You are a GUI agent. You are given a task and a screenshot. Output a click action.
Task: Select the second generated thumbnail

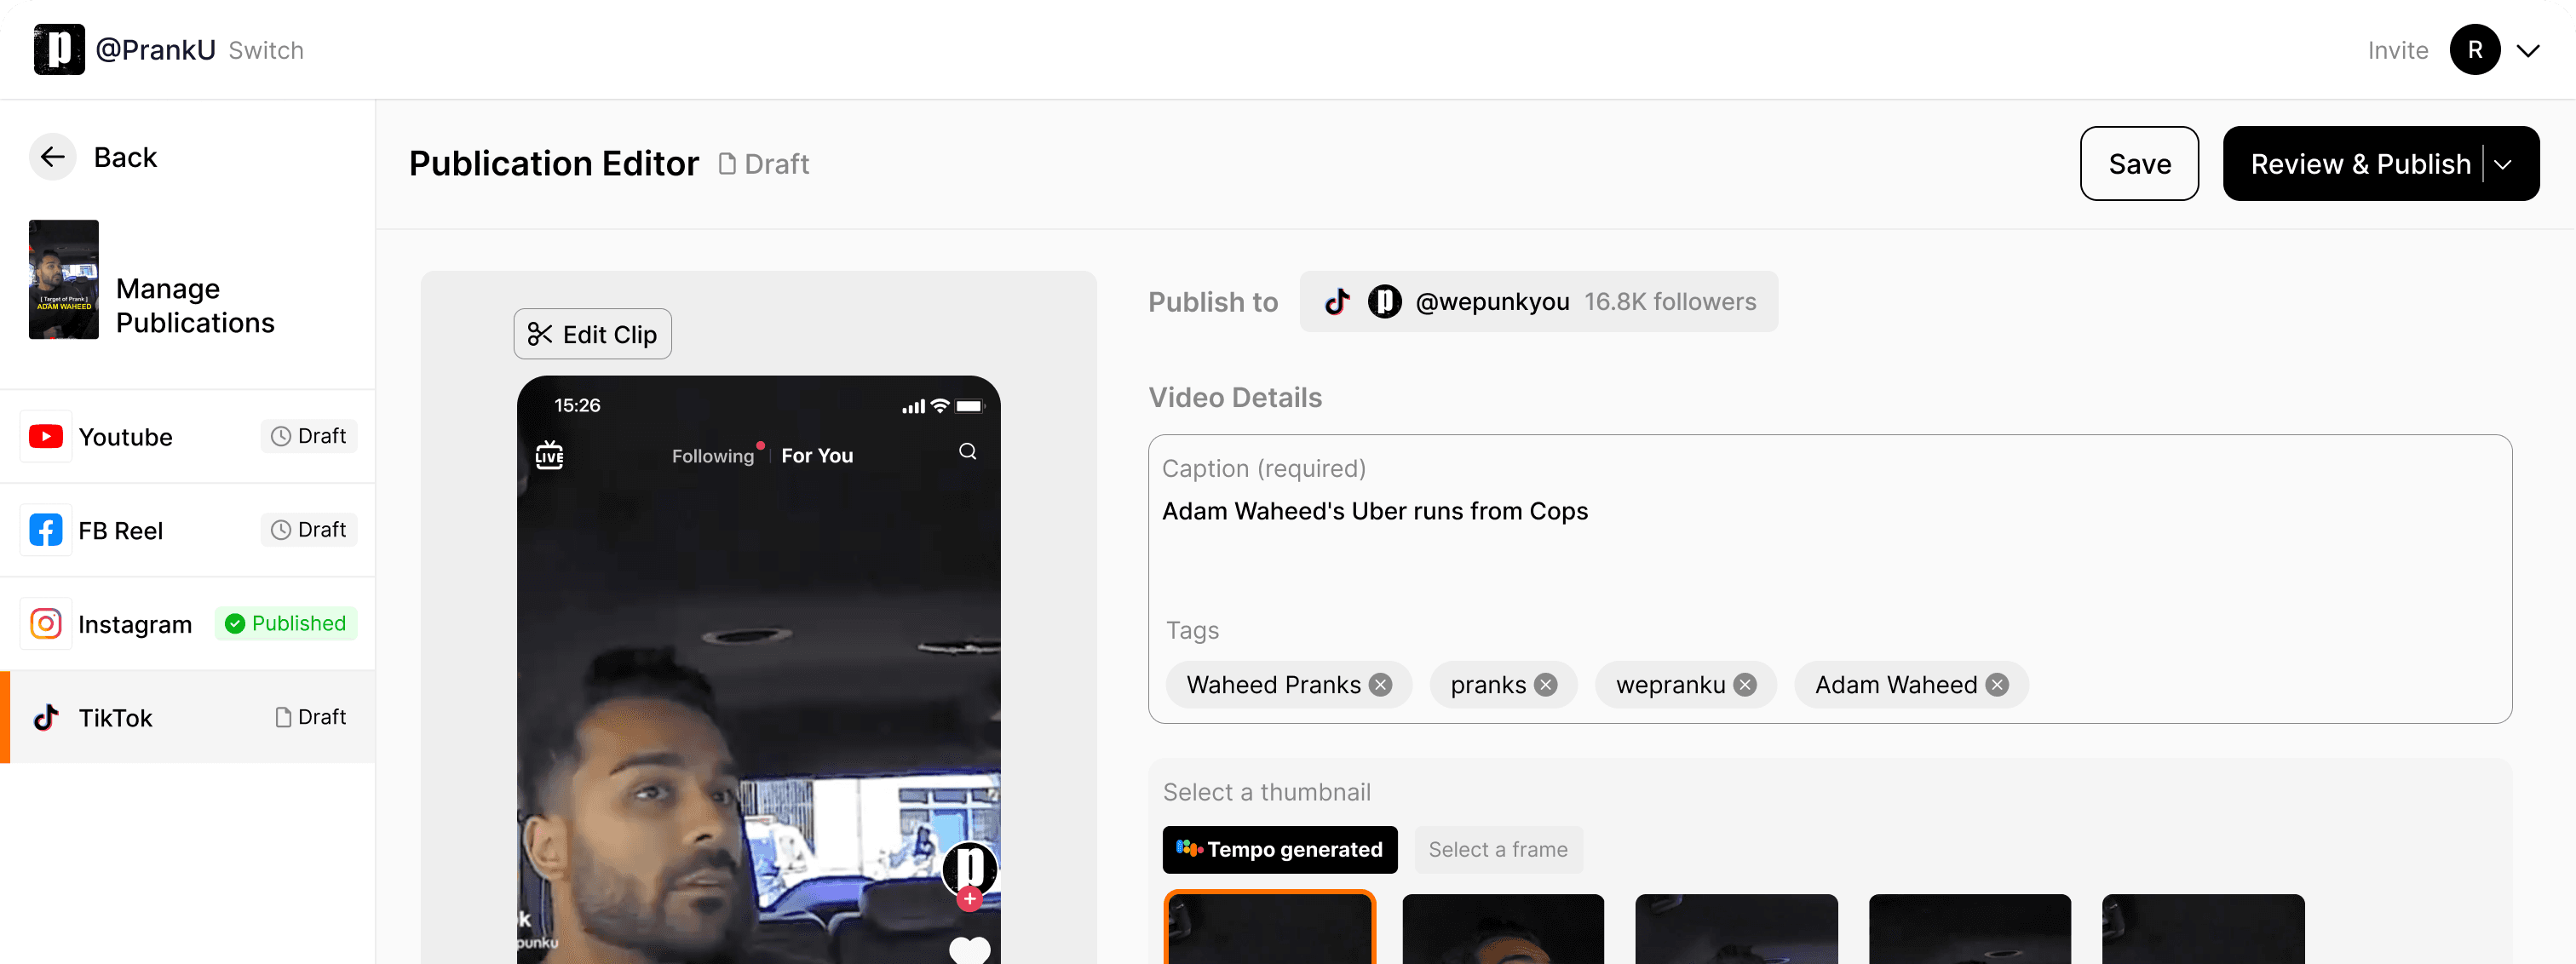tap(1502, 929)
